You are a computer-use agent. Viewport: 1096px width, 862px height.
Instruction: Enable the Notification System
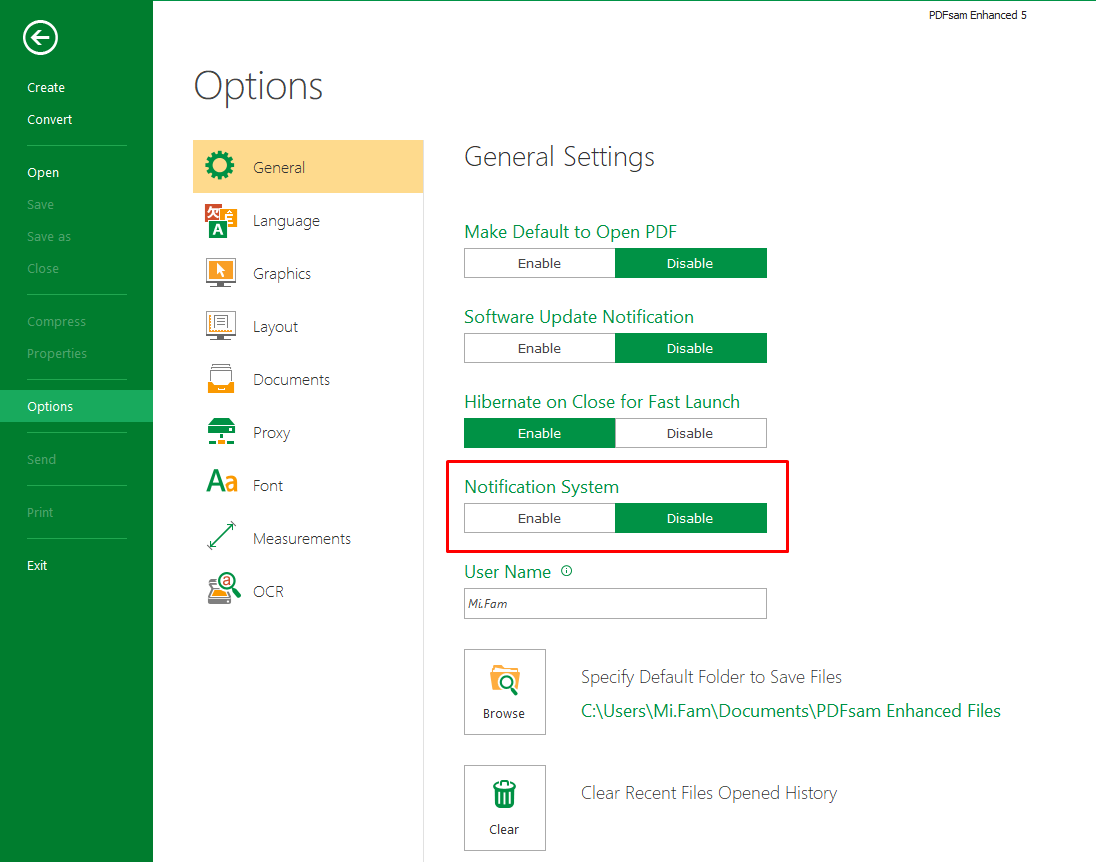(540, 519)
